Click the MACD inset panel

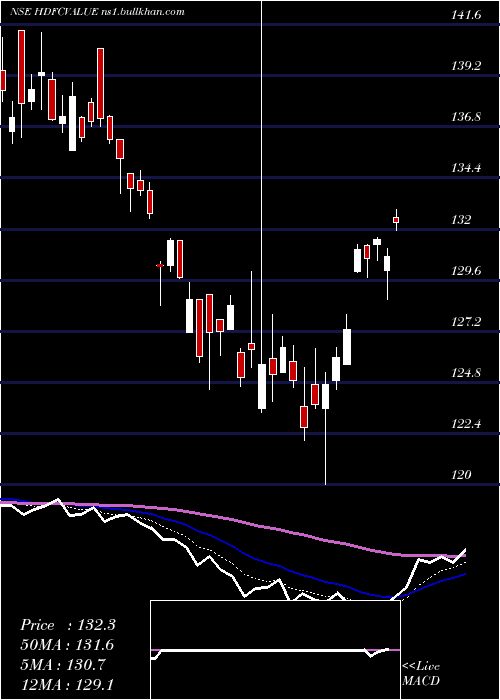click(275, 650)
